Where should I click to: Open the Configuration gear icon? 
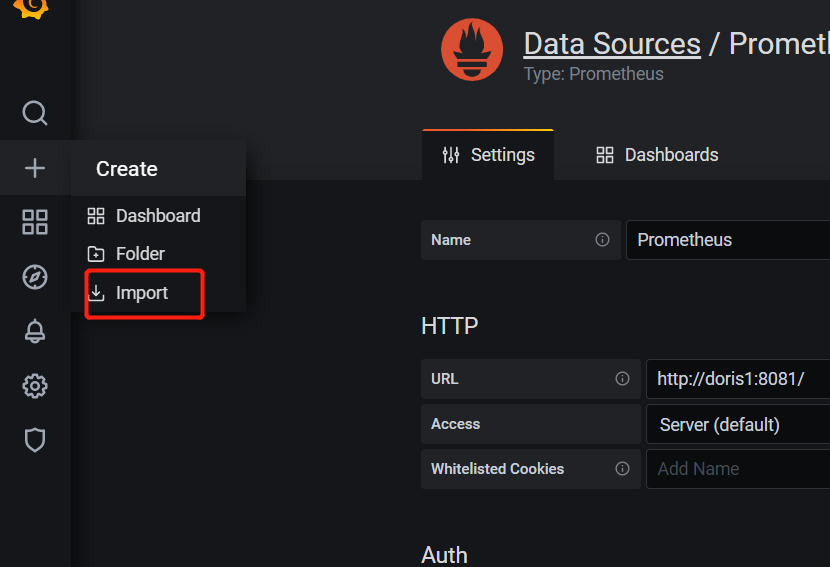pyautogui.click(x=35, y=386)
